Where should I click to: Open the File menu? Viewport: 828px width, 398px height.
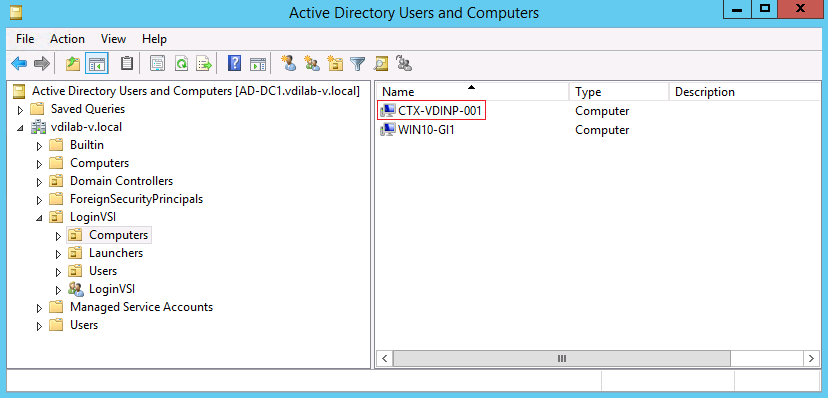[x=25, y=39]
